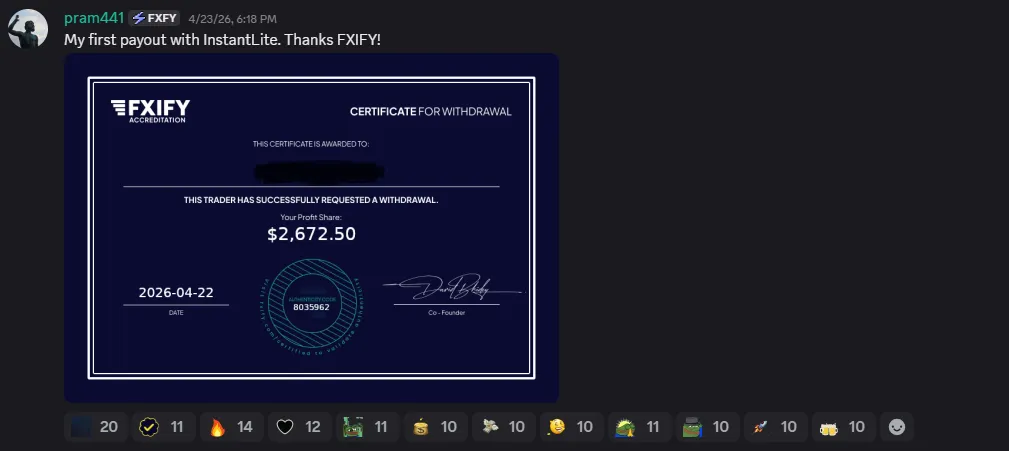
Task: Toggle the green frog emote reaction with 11
Action: coord(368,427)
